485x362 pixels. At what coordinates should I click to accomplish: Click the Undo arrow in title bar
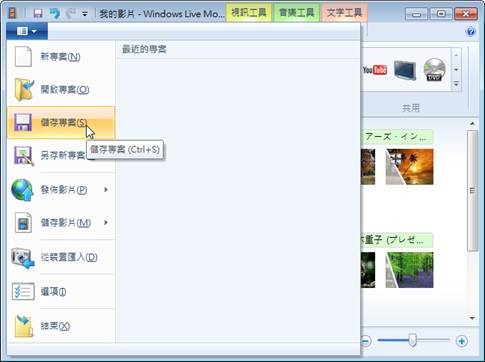(54, 13)
